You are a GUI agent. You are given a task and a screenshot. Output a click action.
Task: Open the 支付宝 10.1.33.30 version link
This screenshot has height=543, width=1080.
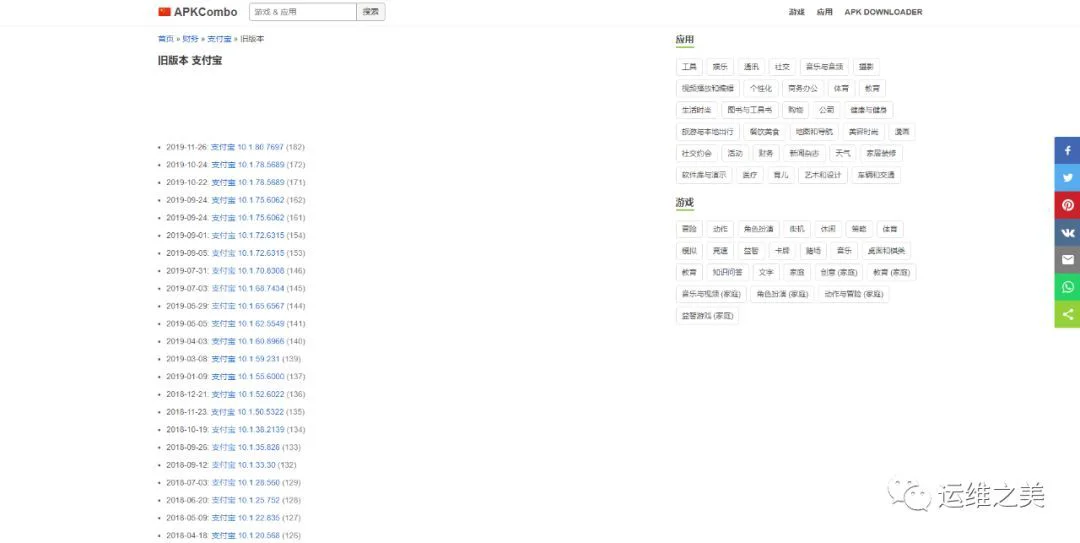[243, 465]
